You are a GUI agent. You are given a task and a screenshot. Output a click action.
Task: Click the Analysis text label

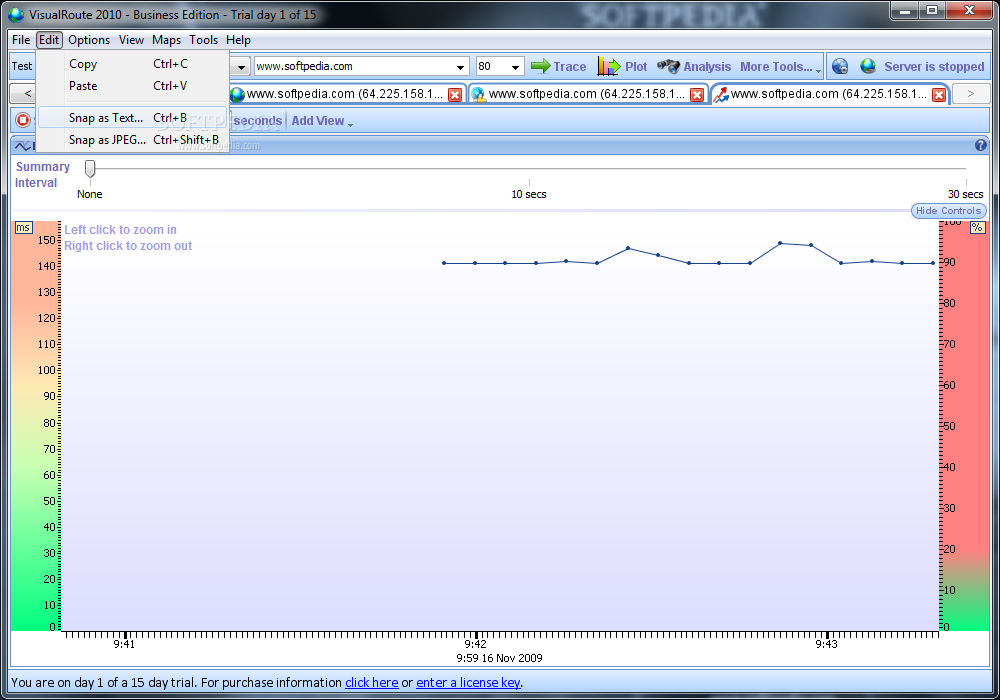tap(707, 66)
